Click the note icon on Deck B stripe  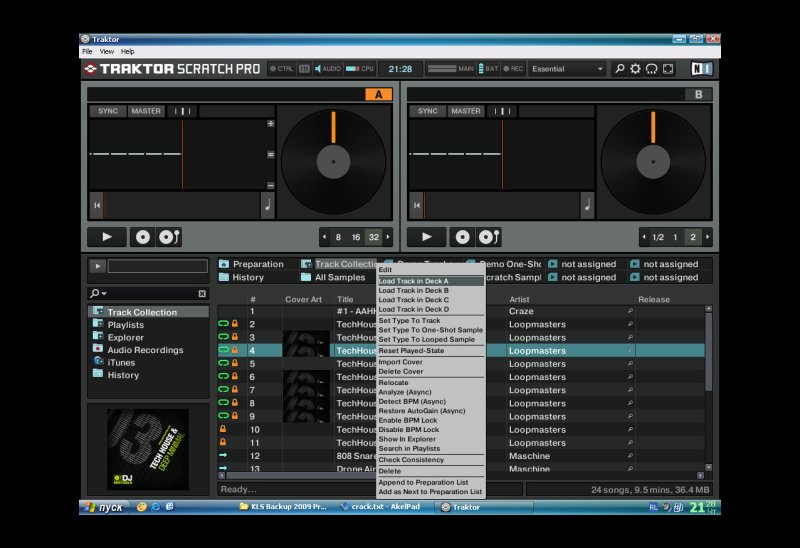coord(587,205)
